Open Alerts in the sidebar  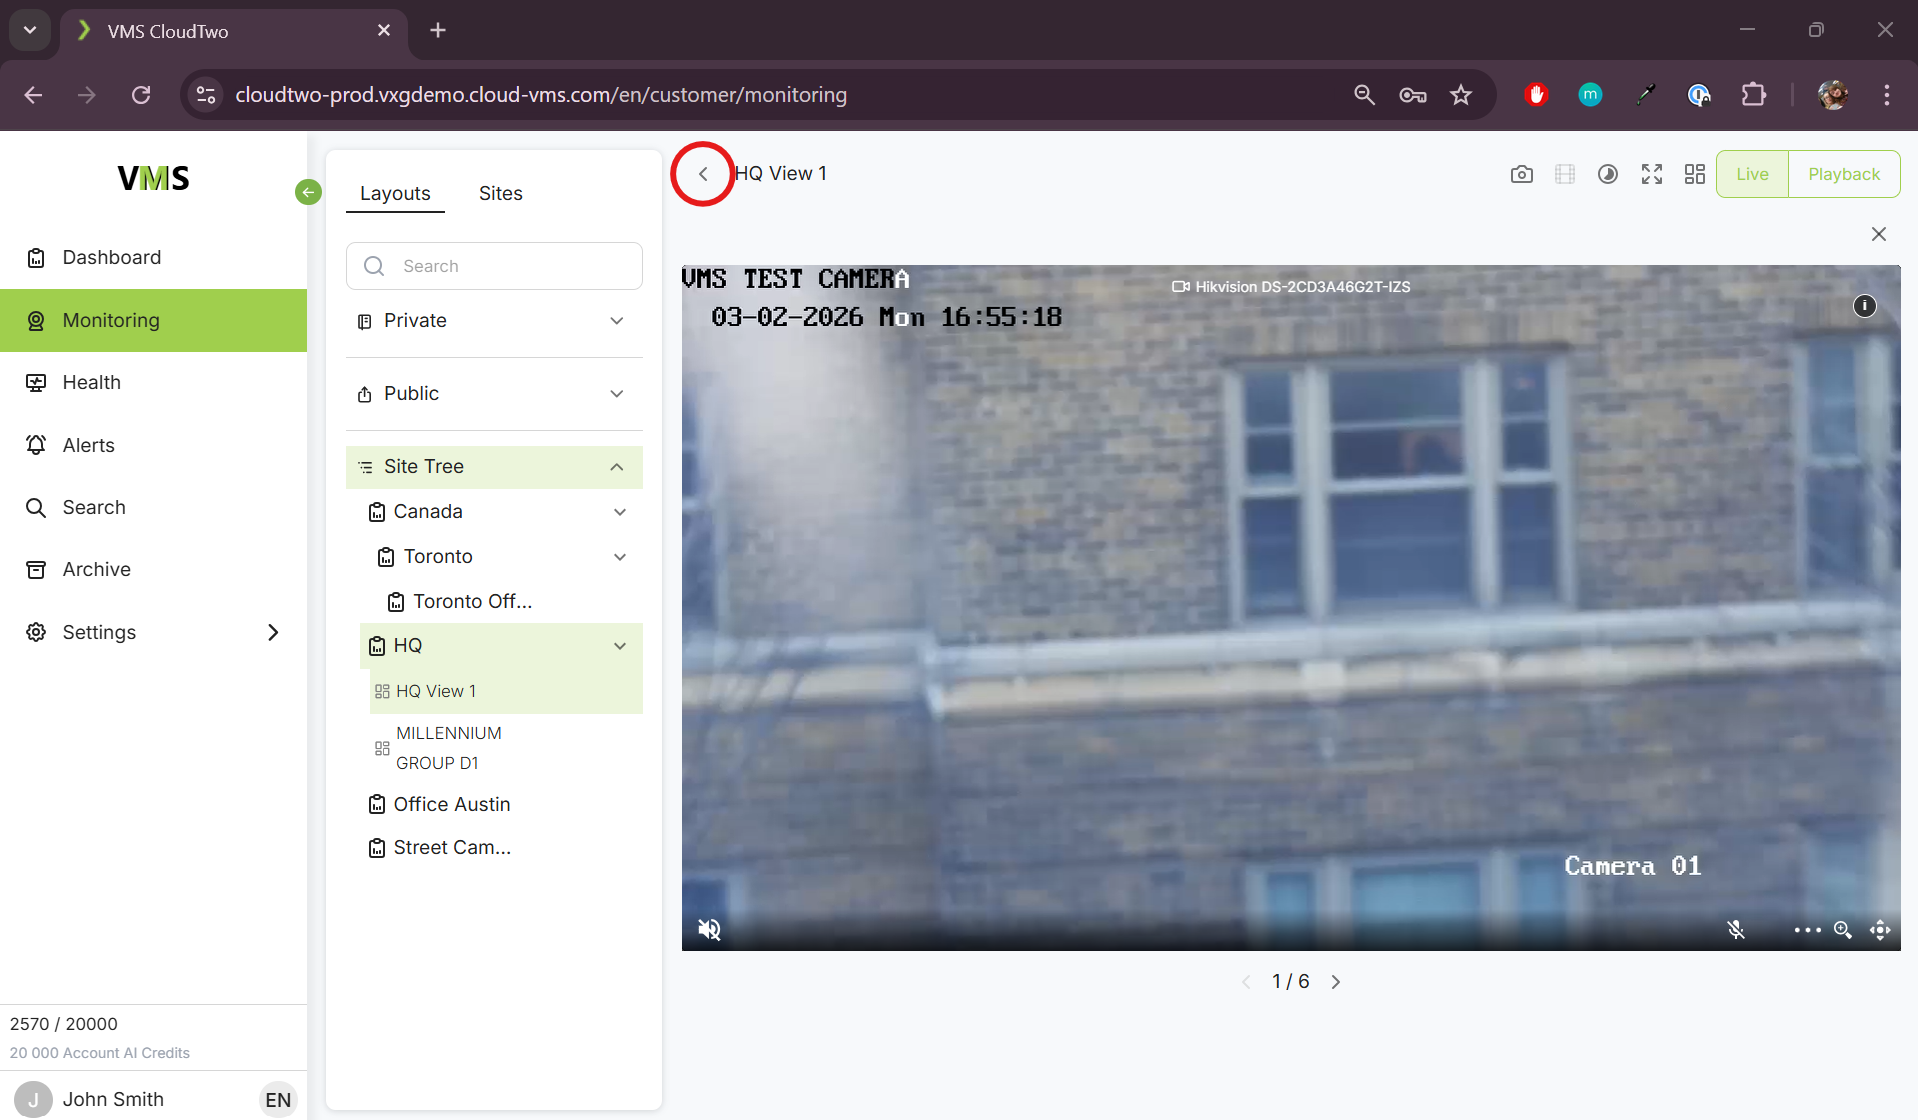pyautogui.click(x=88, y=445)
